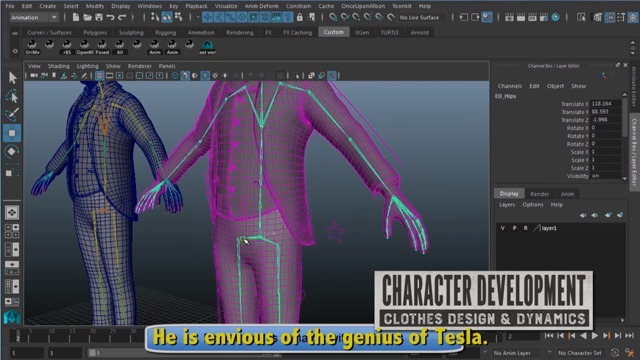
Task: Activate the Lasso select tool
Action: pyautogui.click(x=12, y=96)
